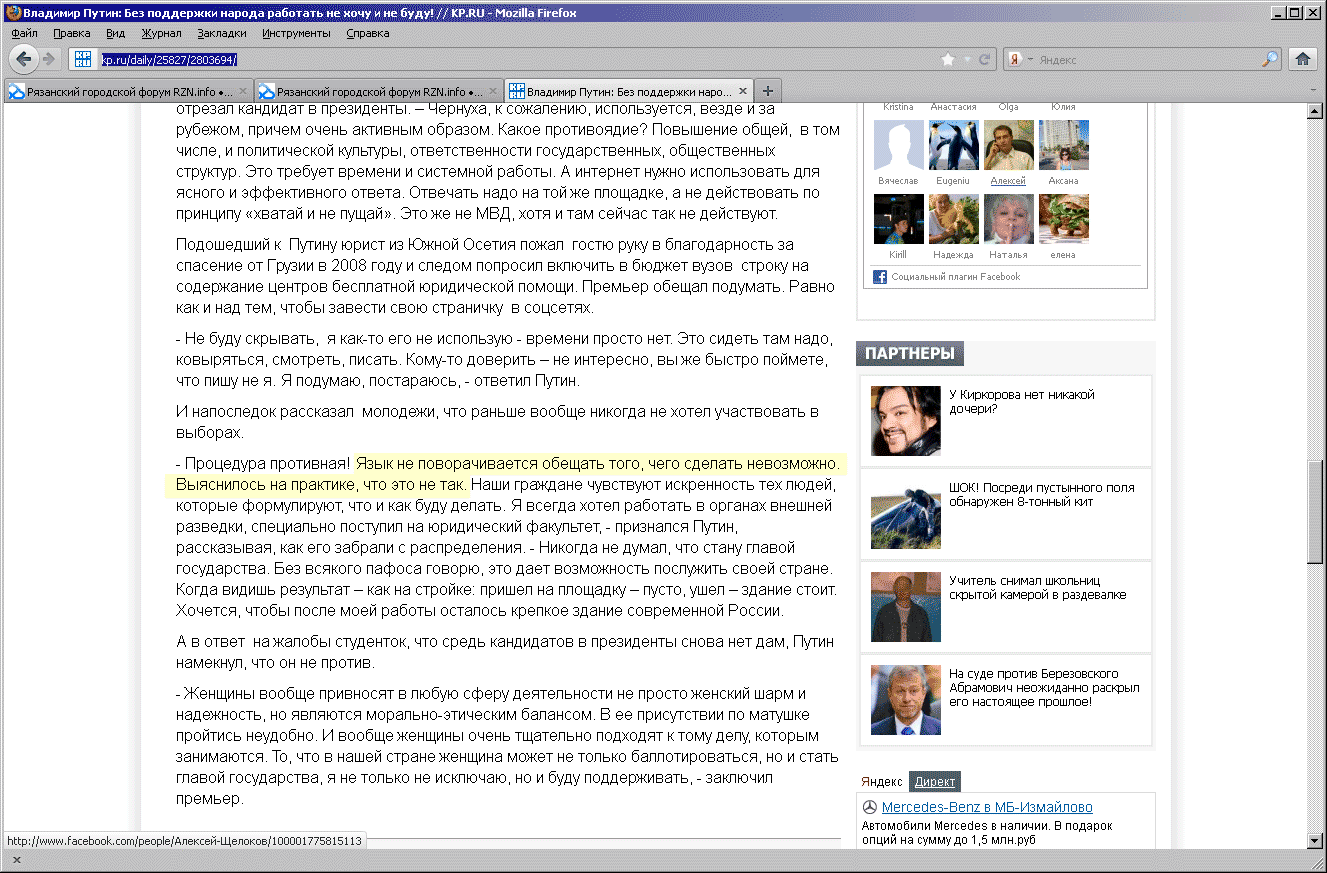
Task: Bookmark this page with the star icon
Action: pos(948,59)
